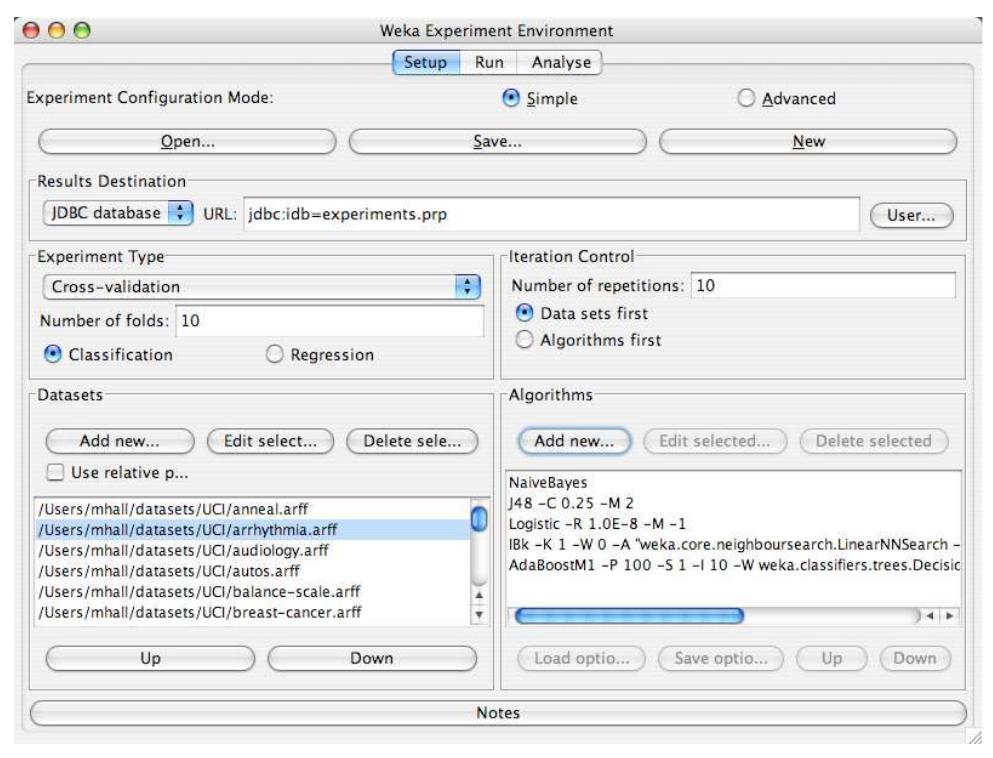This screenshot has height=758, width=993.
Task: Close the Weka Experiment Environment window
Action: click(31, 30)
